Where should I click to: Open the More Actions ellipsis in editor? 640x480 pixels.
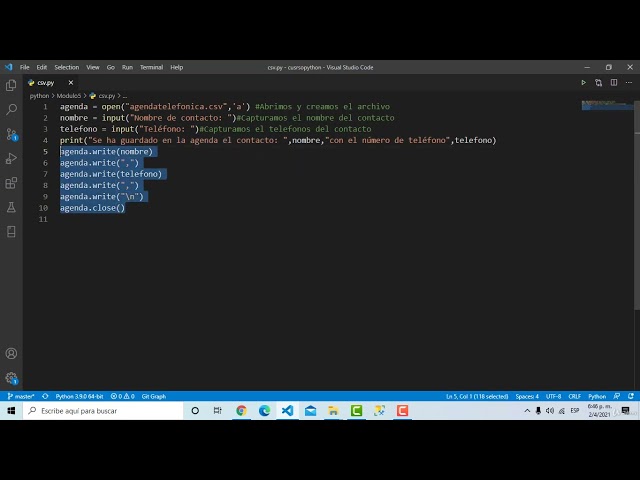629,82
